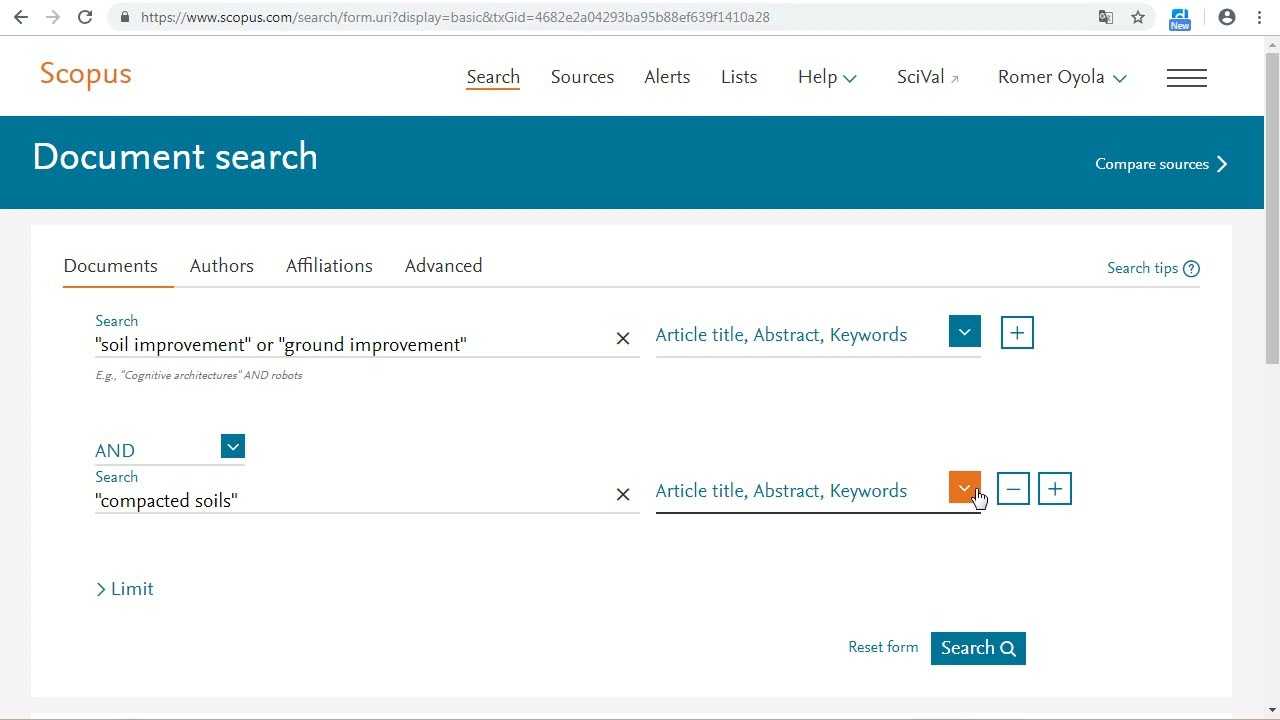1280x720 pixels.
Task: Open the extension icon labeled New
Action: [x=1180, y=18]
